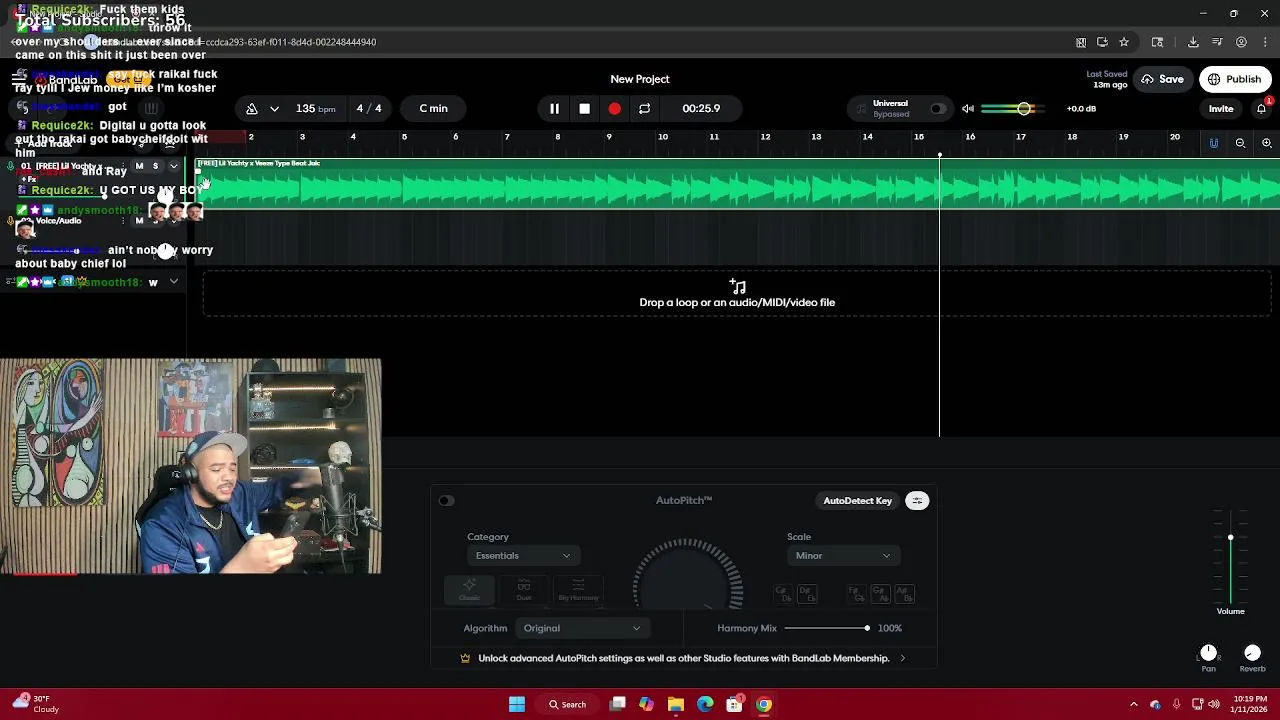Screen dimensions: 1280x720
Task: Open Microsoft Edge from the taskbar
Action: pyautogui.click(x=705, y=704)
